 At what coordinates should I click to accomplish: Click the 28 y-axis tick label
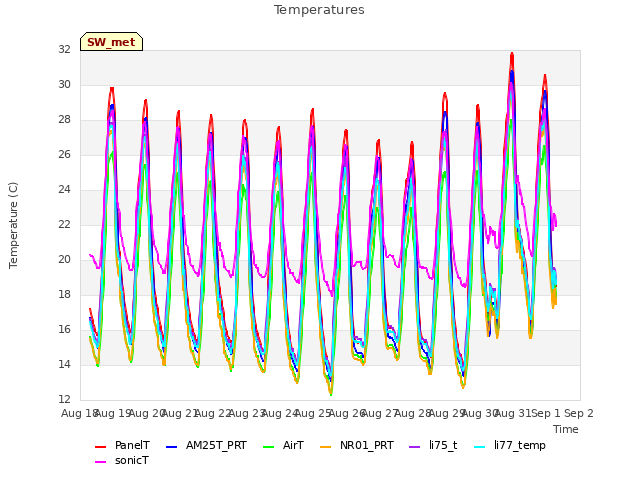point(64,120)
